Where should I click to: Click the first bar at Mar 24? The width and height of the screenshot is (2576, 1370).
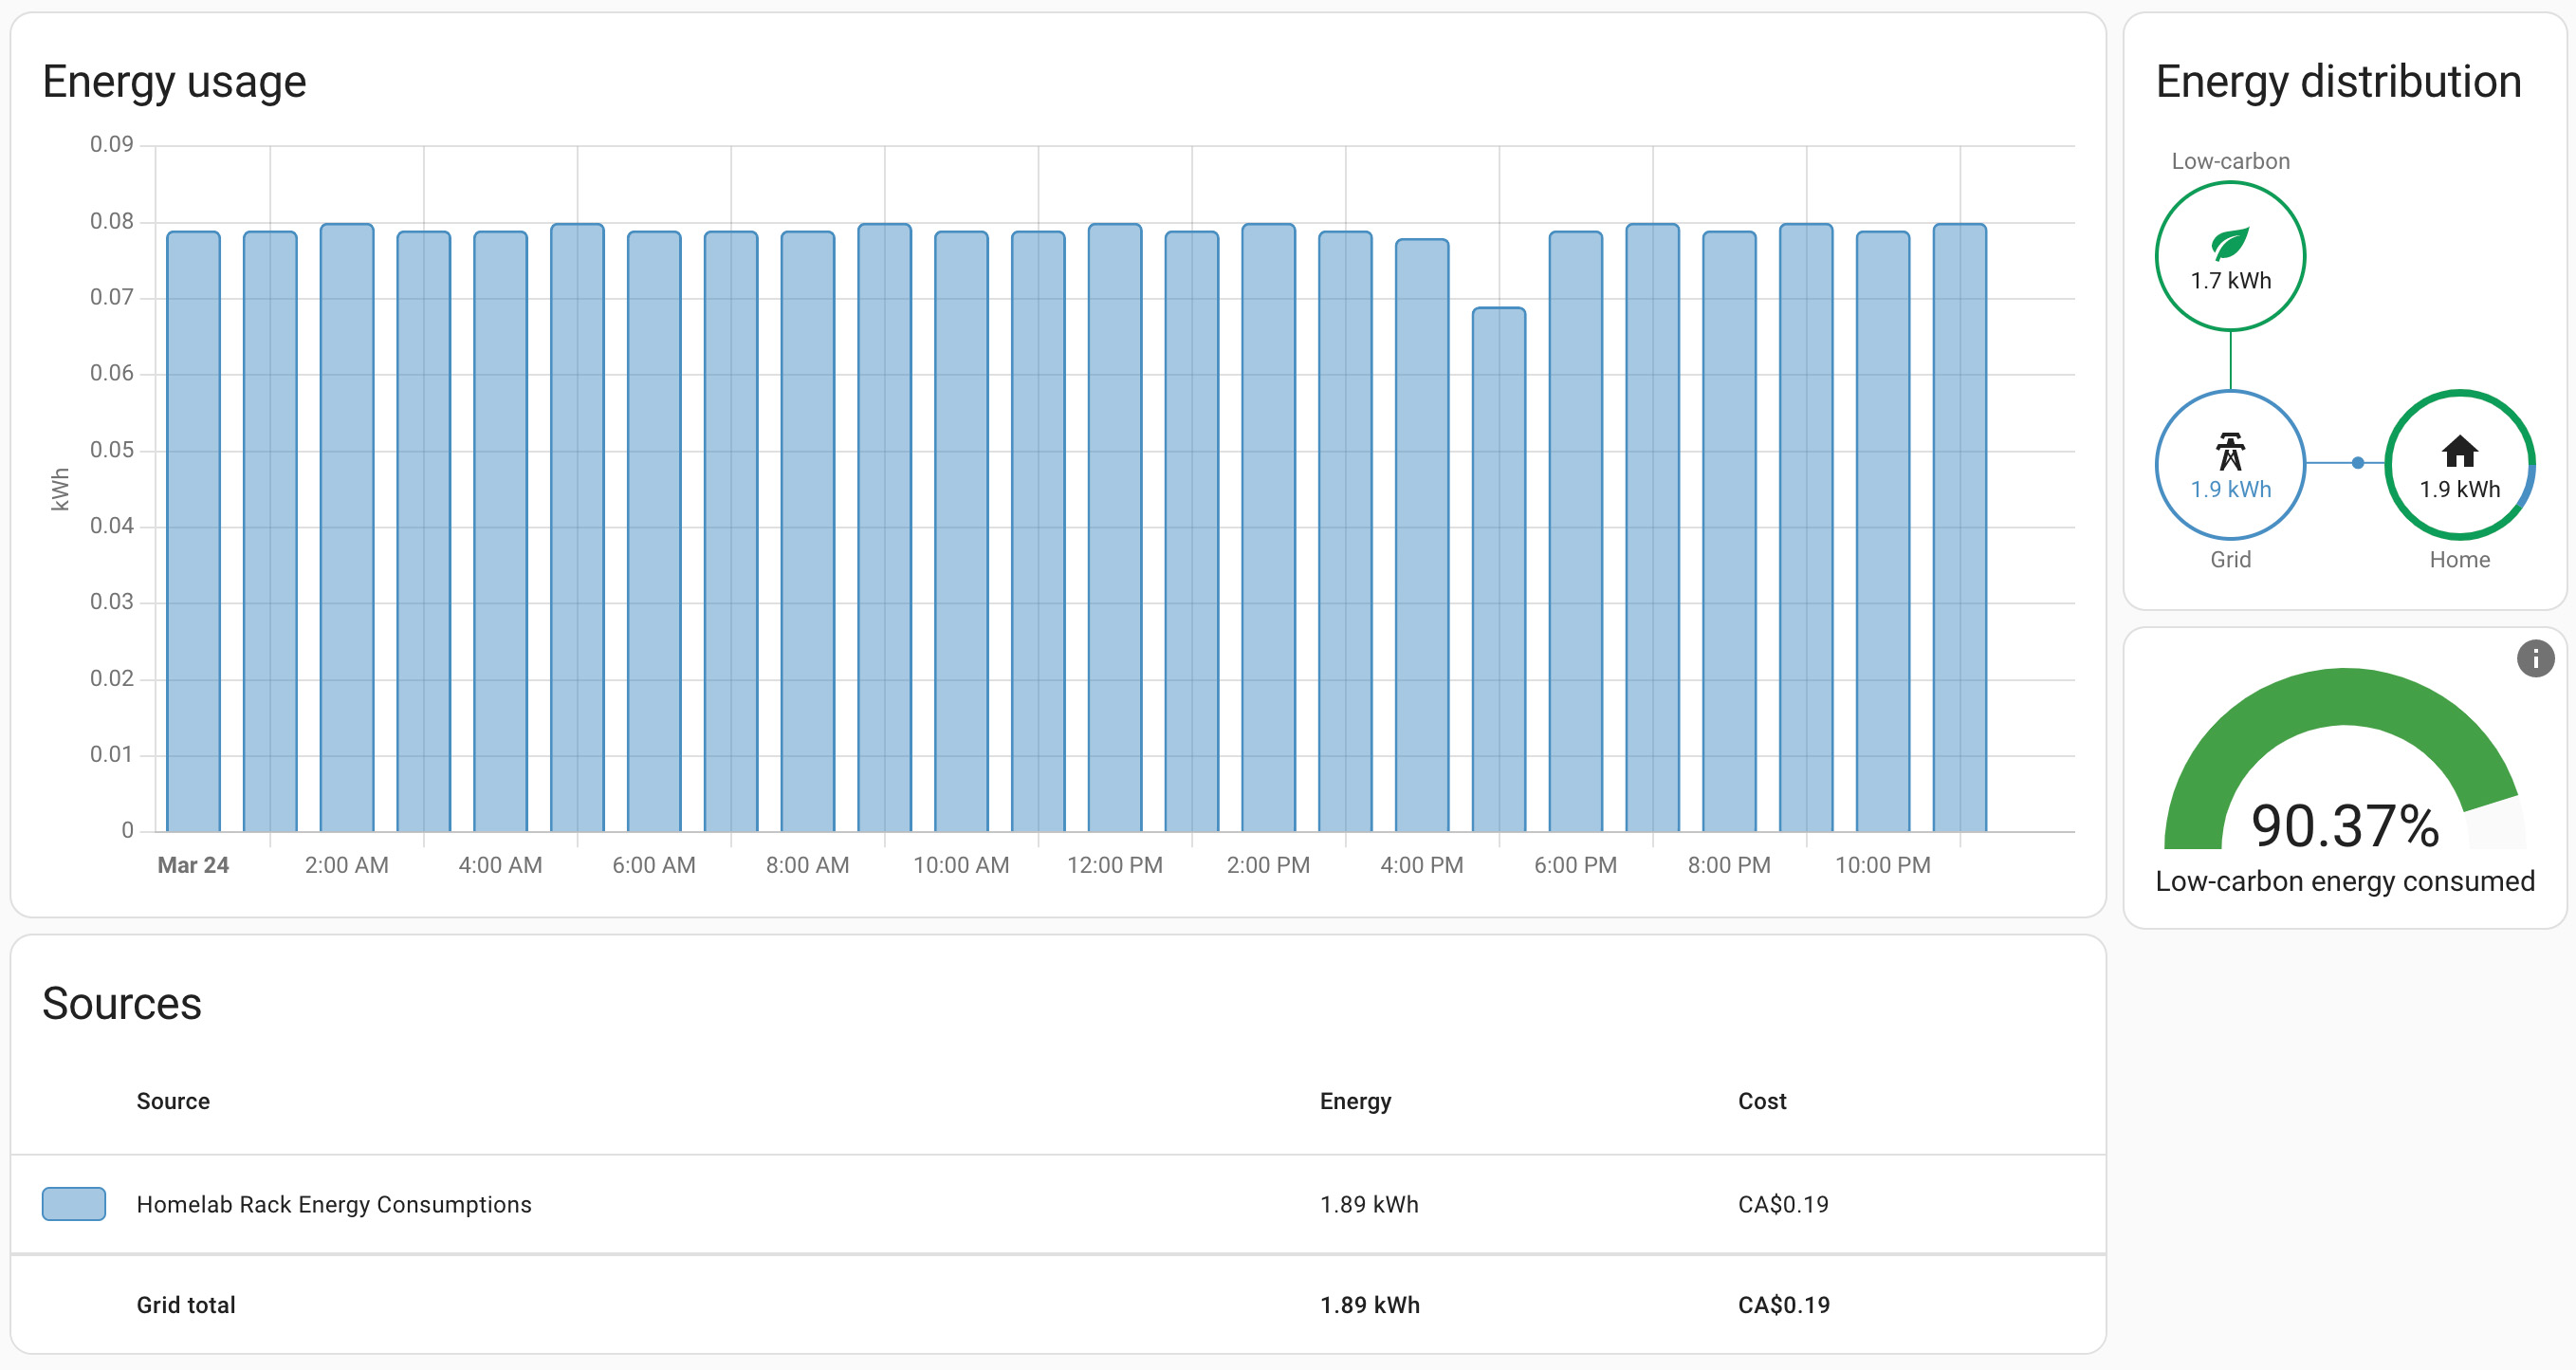(193, 531)
